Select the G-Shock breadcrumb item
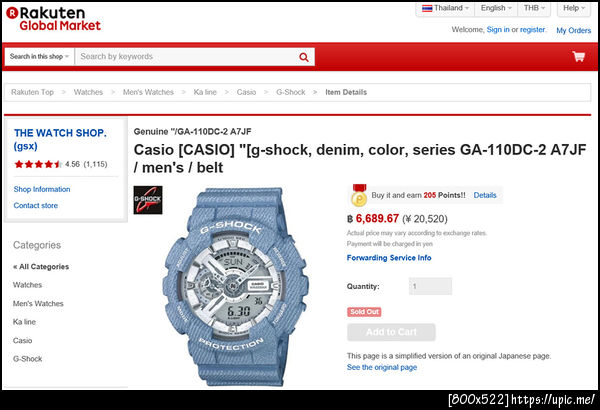This screenshot has width=600, height=410. [x=290, y=92]
